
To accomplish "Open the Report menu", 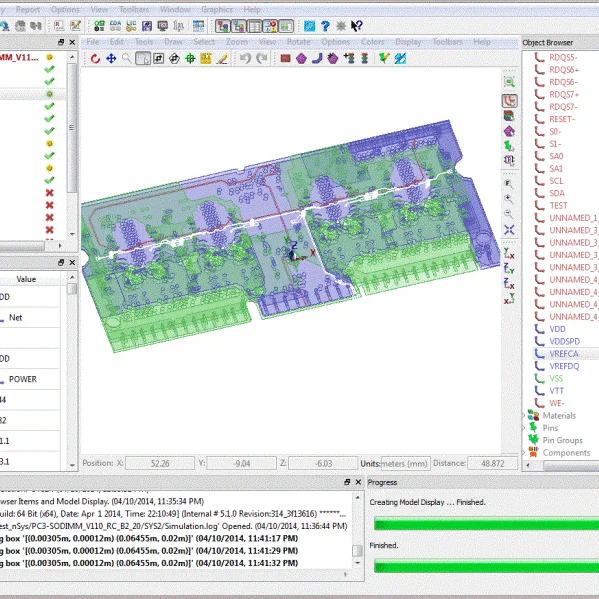I will pos(28,10).
